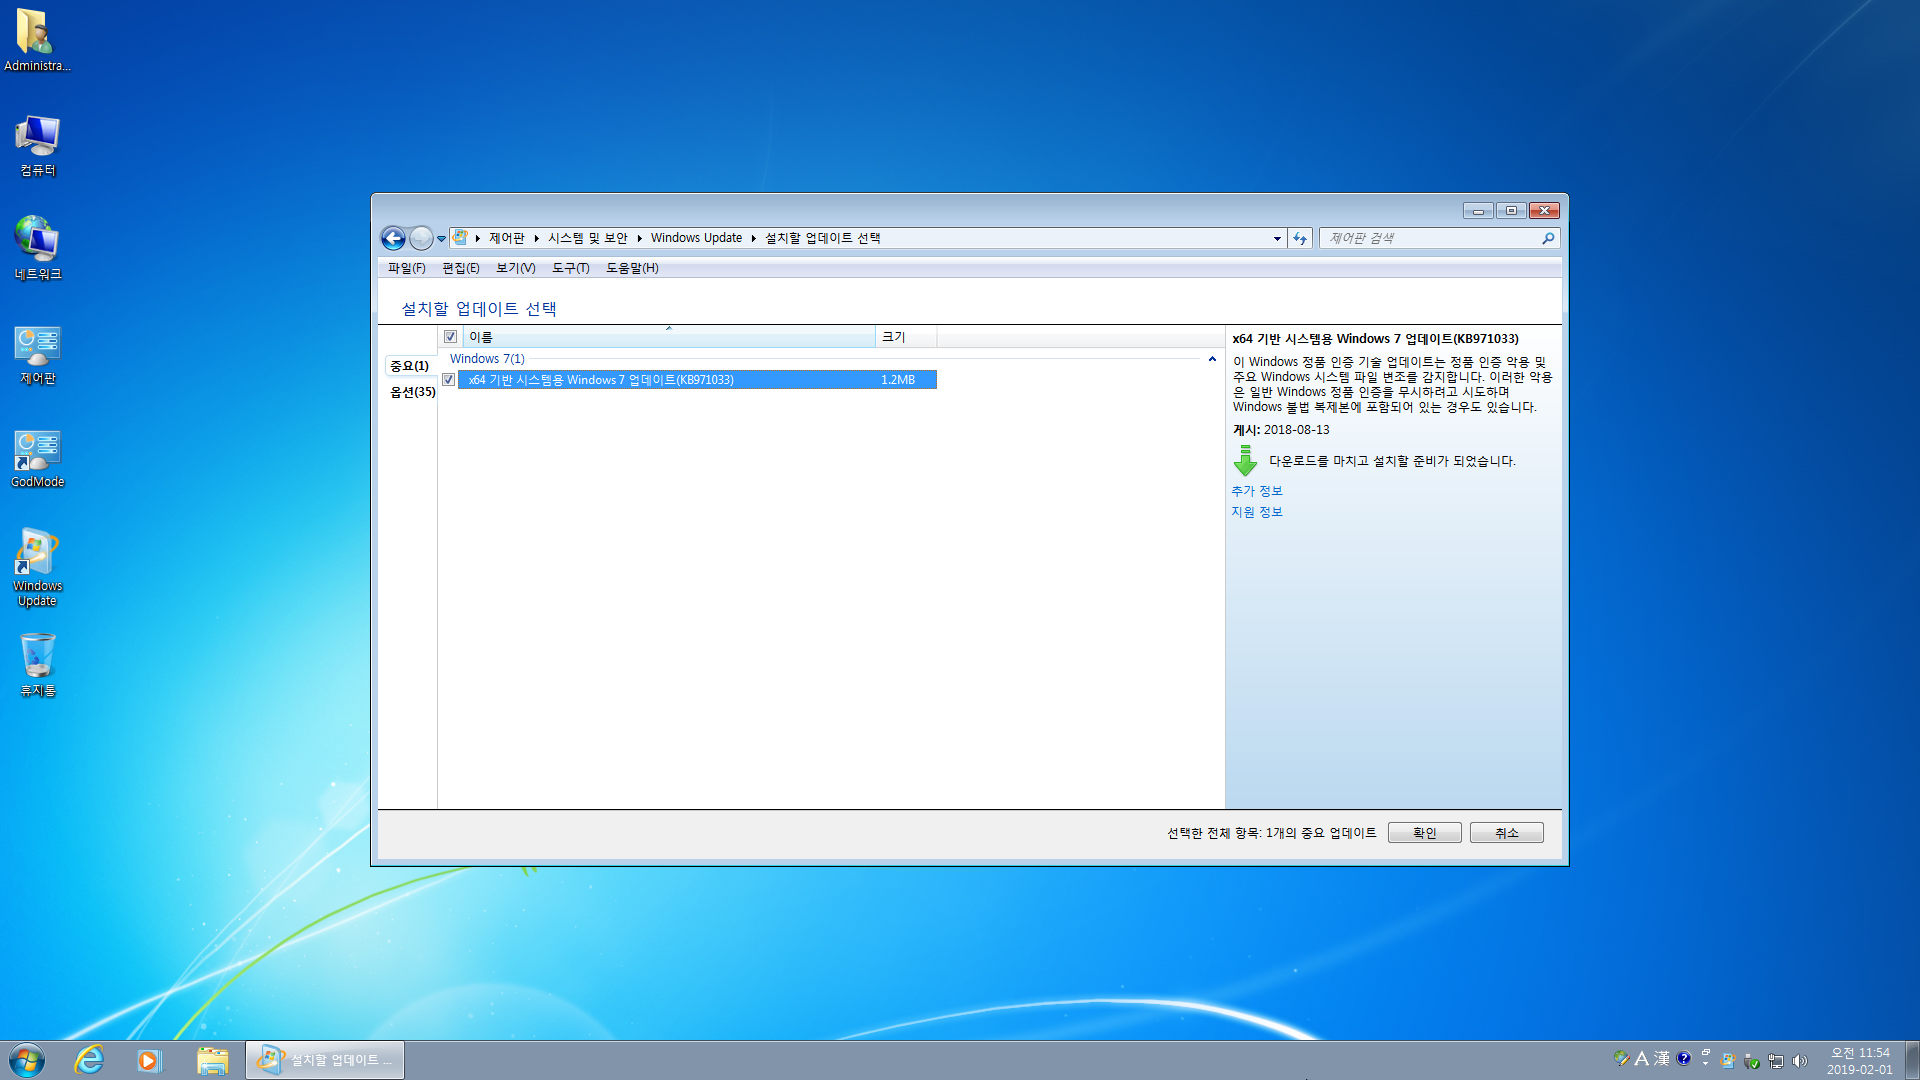Viewport: 1920px width, 1080px height.
Task: Click the Windows 7(1) group label
Action: coord(487,359)
